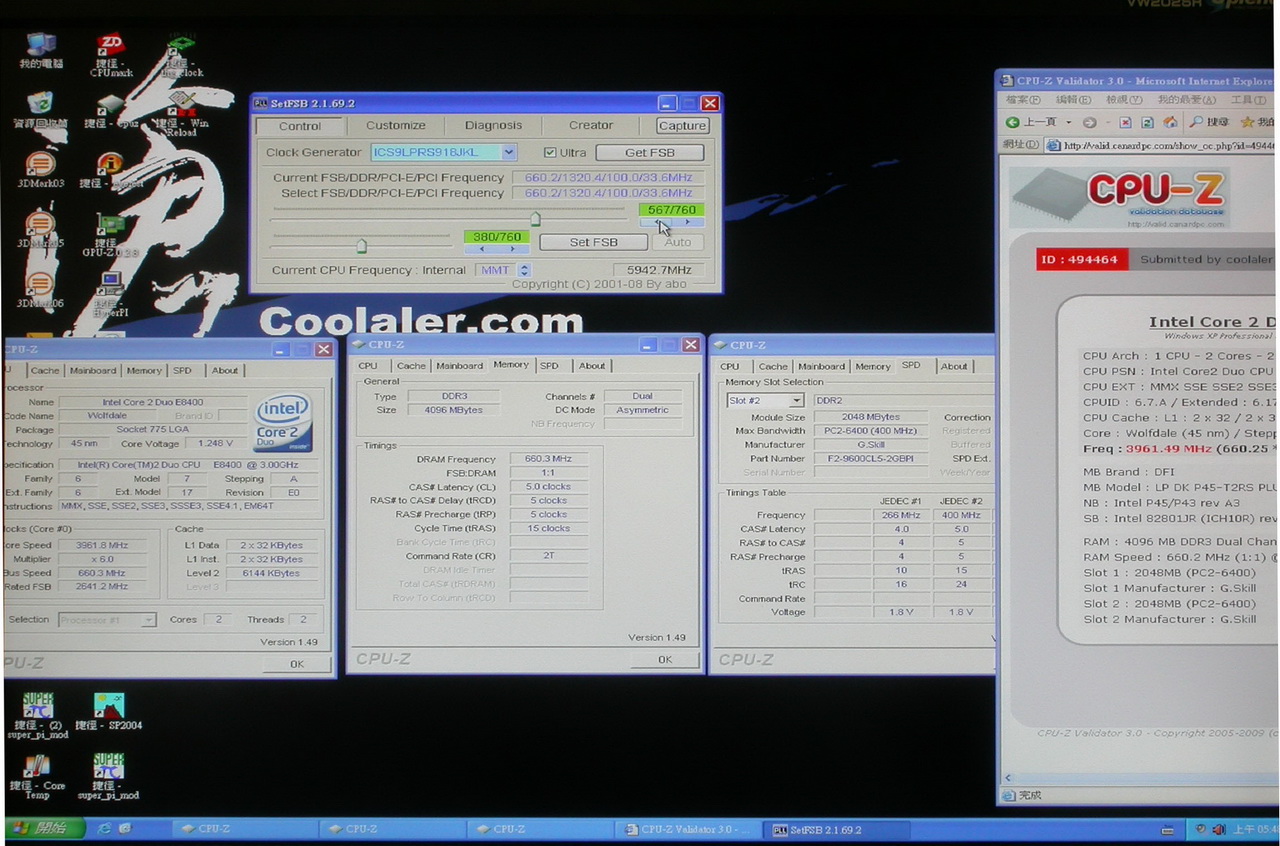Open the MMT frequency mode dropdown
Image resolution: width=1280 pixels, height=846 pixels.
pos(524,270)
